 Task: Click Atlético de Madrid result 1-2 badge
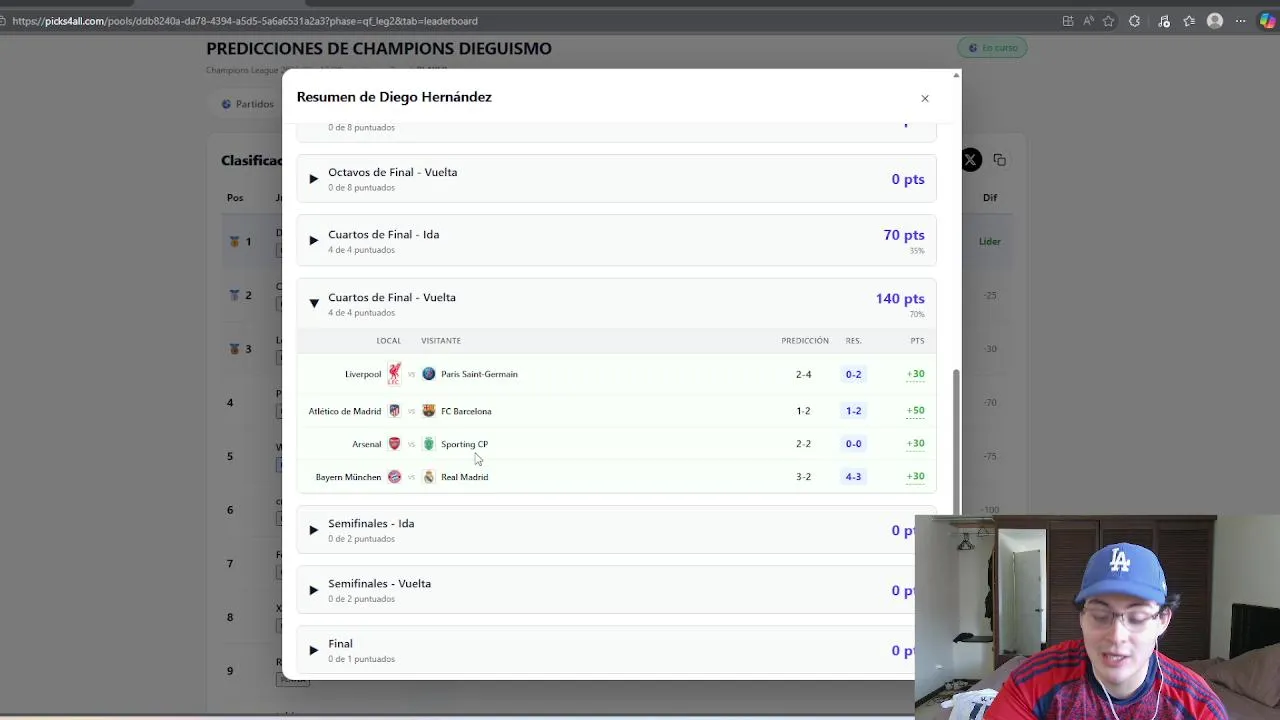853,411
